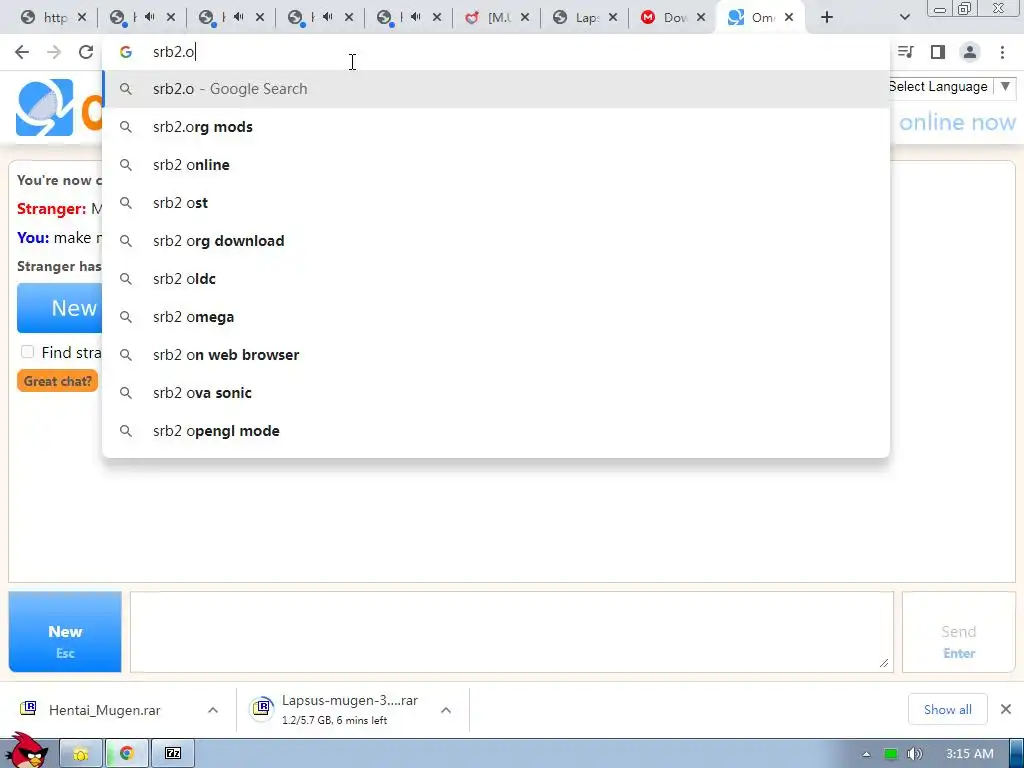
Task: Click the Omegle logo icon
Action: pyautogui.click(x=44, y=107)
